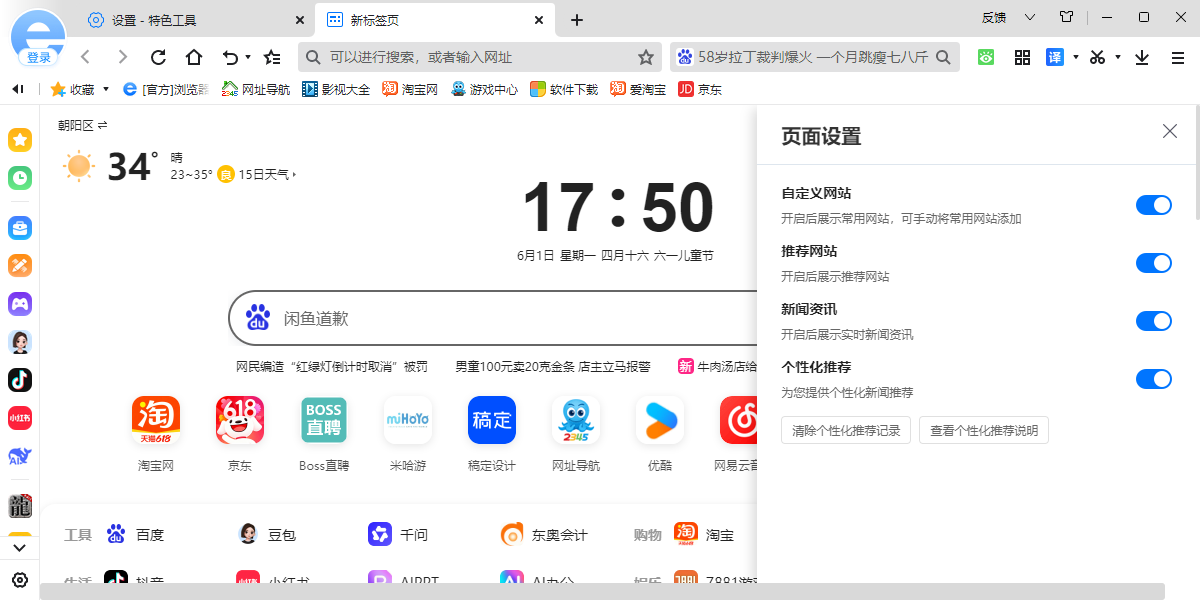The height and width of the screenshot is (600, 1200).
Task: Open the apps grid icon in toolbar
Action: pos(1022,57)
